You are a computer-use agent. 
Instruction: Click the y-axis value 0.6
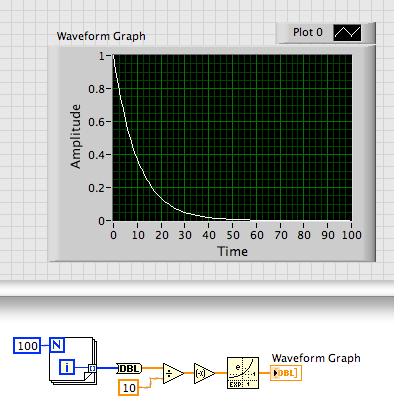[96, 122]
